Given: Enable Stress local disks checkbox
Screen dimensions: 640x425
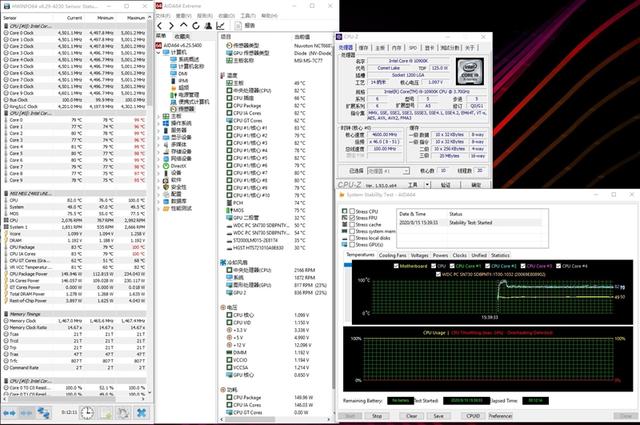Looking at the screenshot, I should [x=351, y=238].
